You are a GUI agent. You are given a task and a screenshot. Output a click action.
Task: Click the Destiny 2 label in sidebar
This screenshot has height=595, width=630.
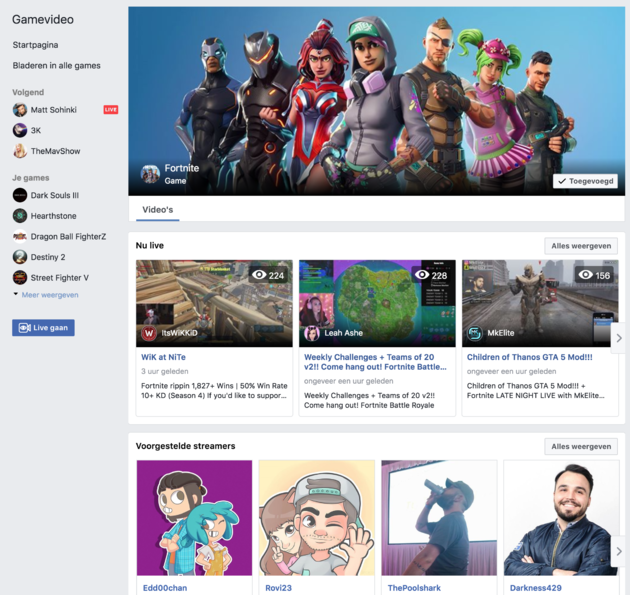click(48, 257)
